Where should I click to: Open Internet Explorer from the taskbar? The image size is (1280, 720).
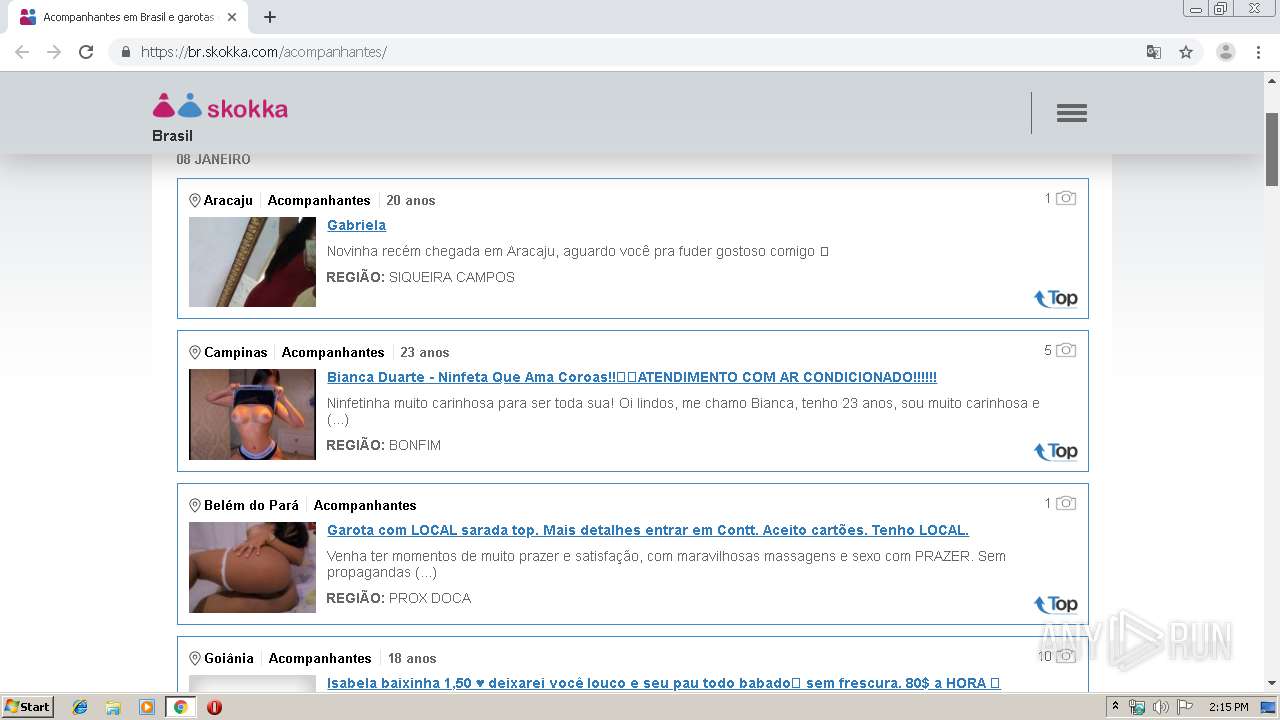[80, 707]
